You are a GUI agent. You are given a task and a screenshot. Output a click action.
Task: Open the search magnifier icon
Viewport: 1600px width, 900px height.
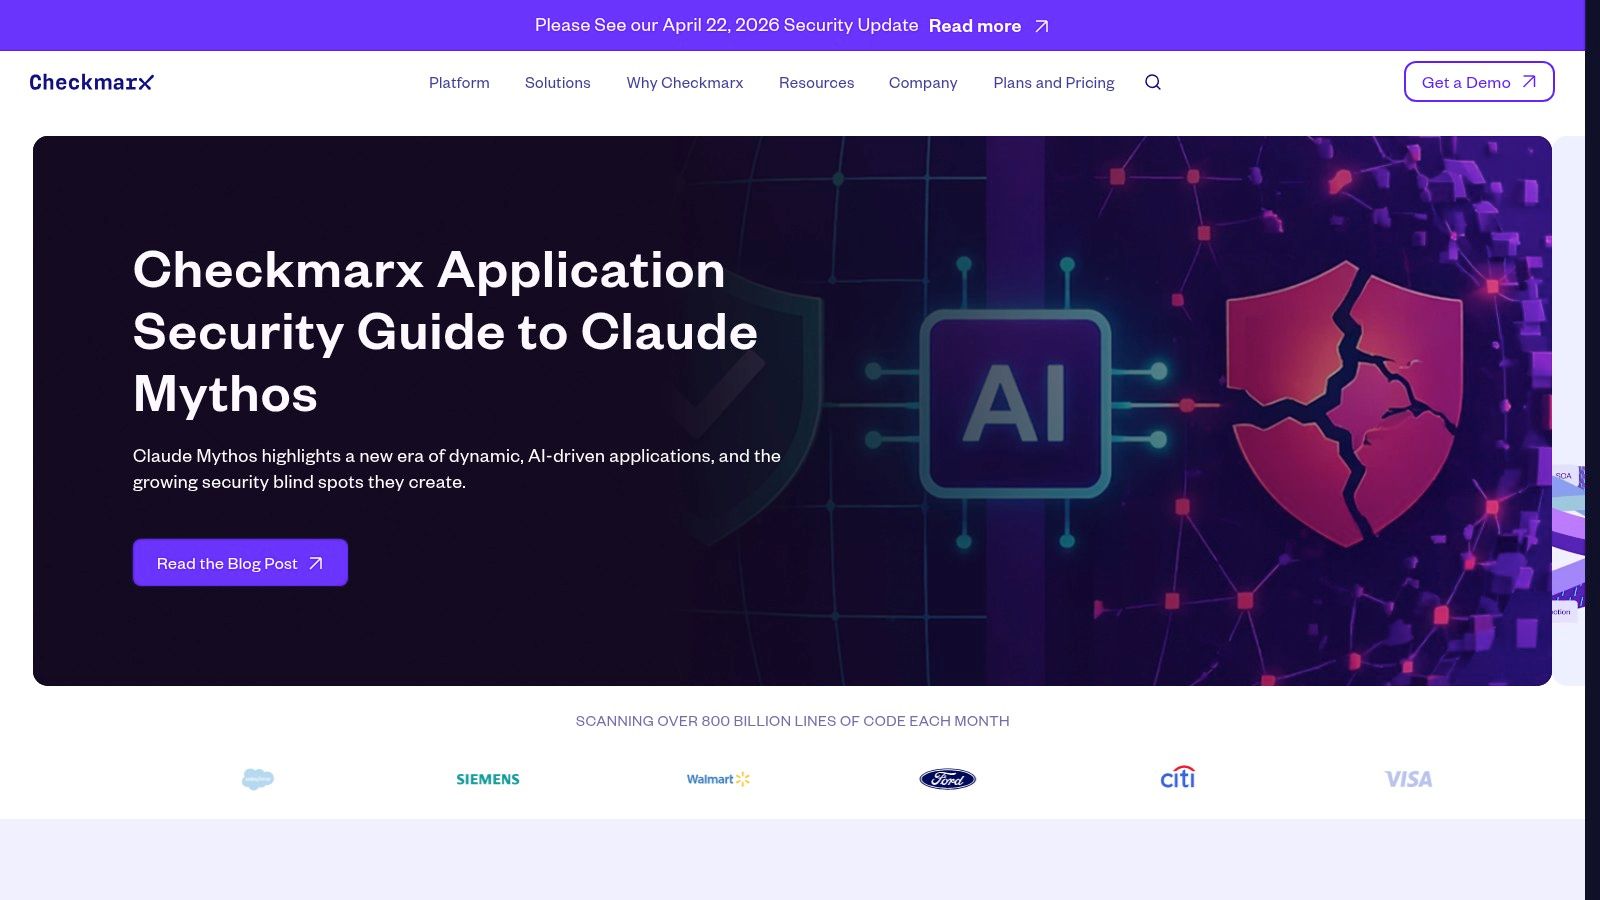(x=1153, y=82)
